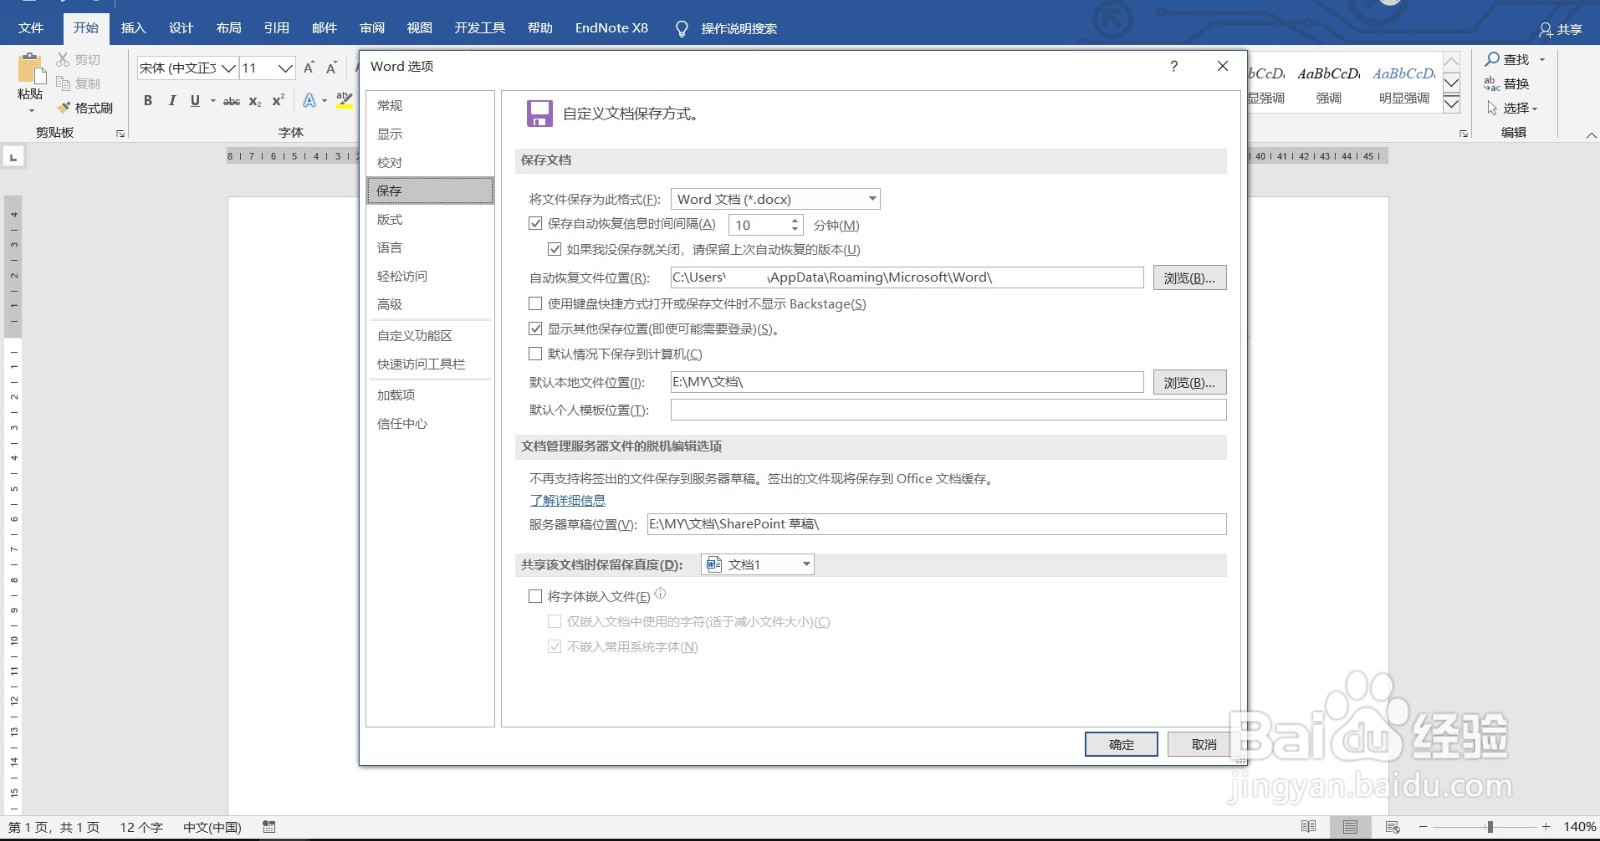Click the ruler tab selector L icon
Viewport: 1600px width, 841px height.
point(14,157)
